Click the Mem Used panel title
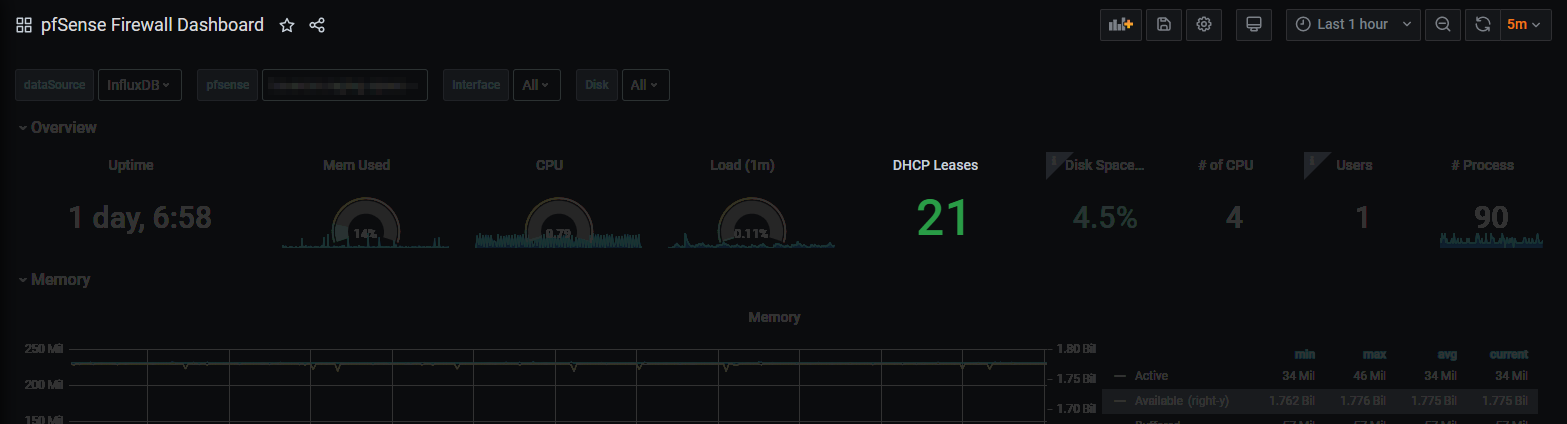Image resolution: width=1567 pixels, height=424 pixels. click(x=357, y=165)
